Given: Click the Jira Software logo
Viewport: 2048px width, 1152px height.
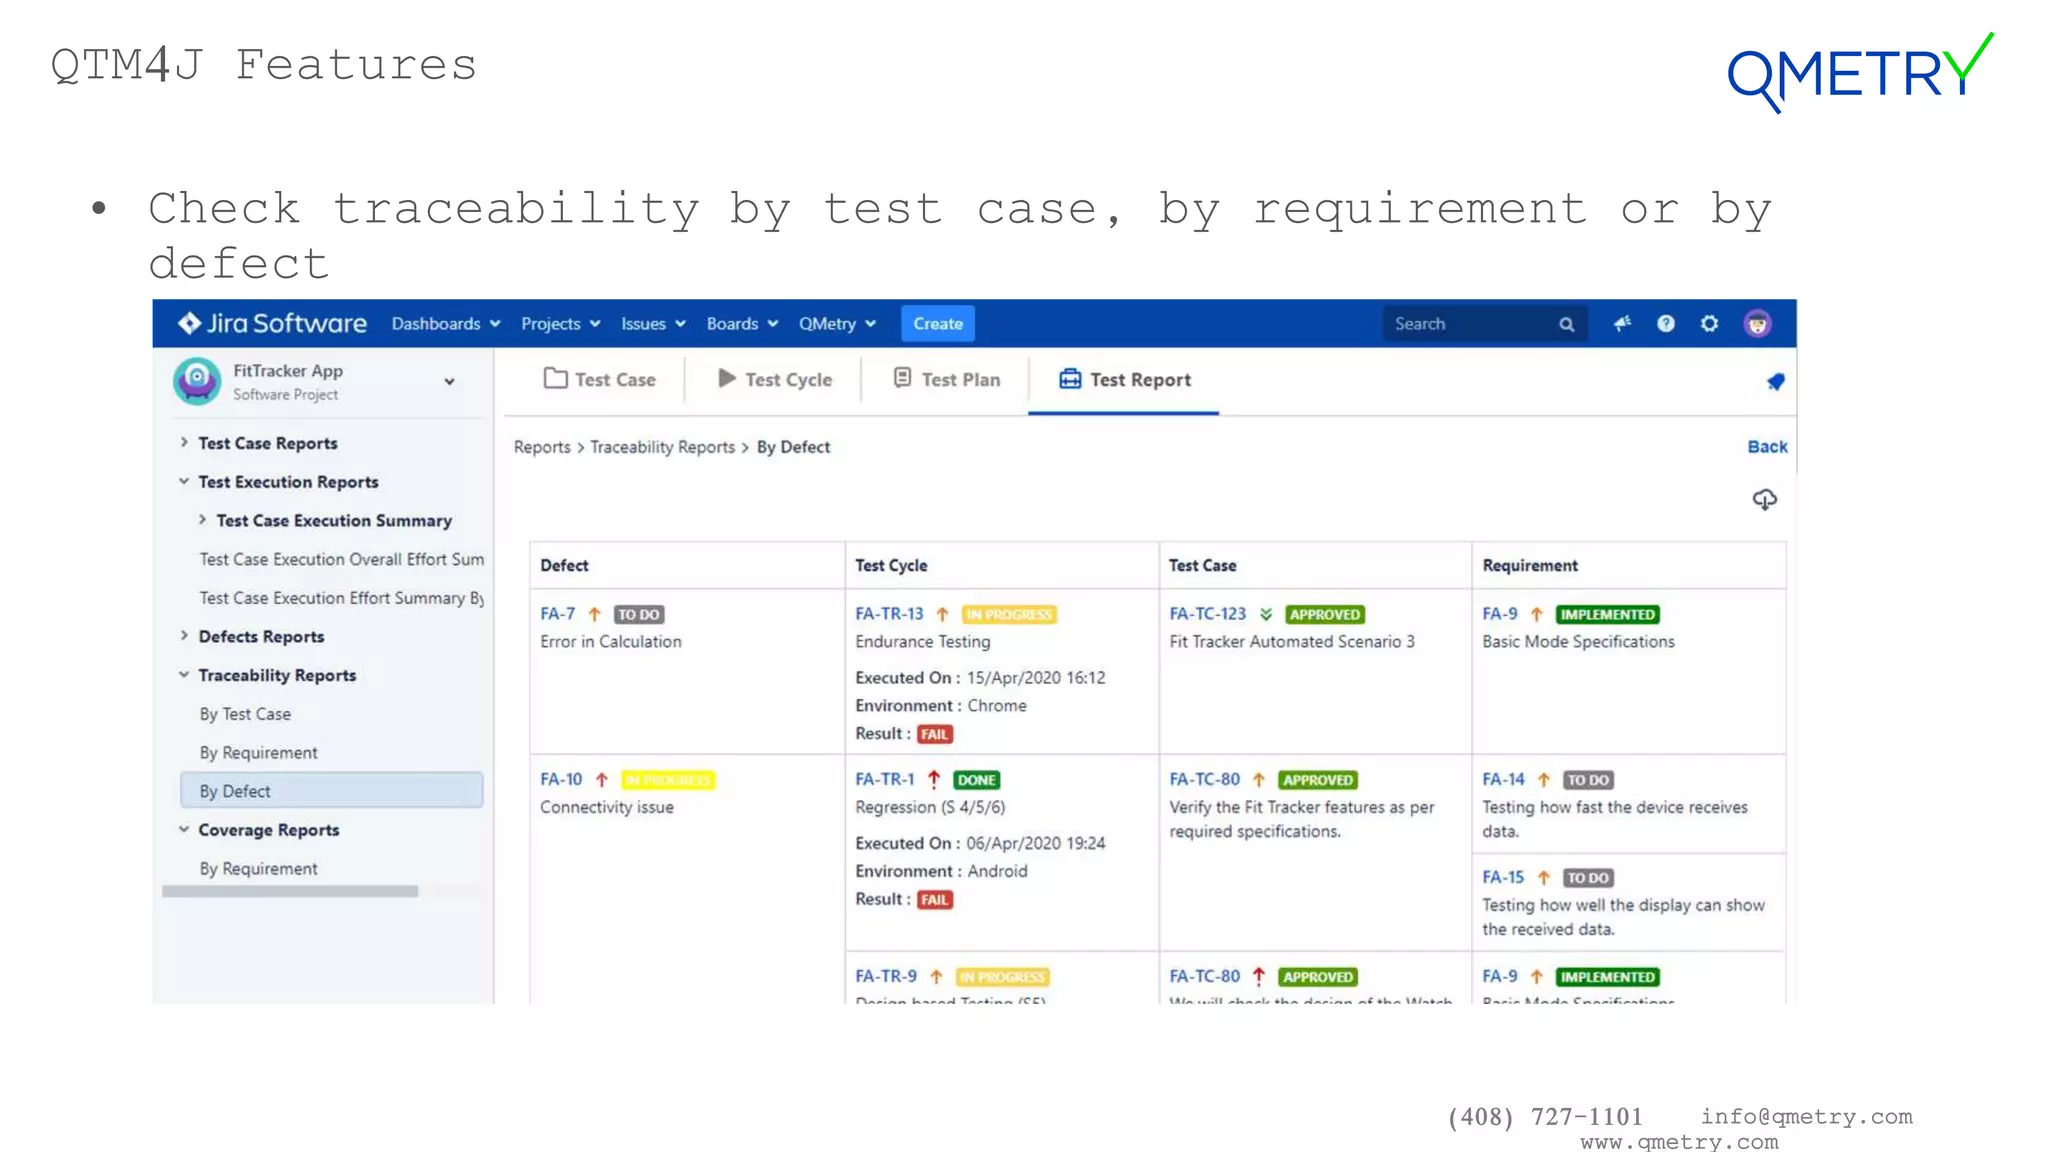Looking at the screenshot, I should (x=272, y=324).
